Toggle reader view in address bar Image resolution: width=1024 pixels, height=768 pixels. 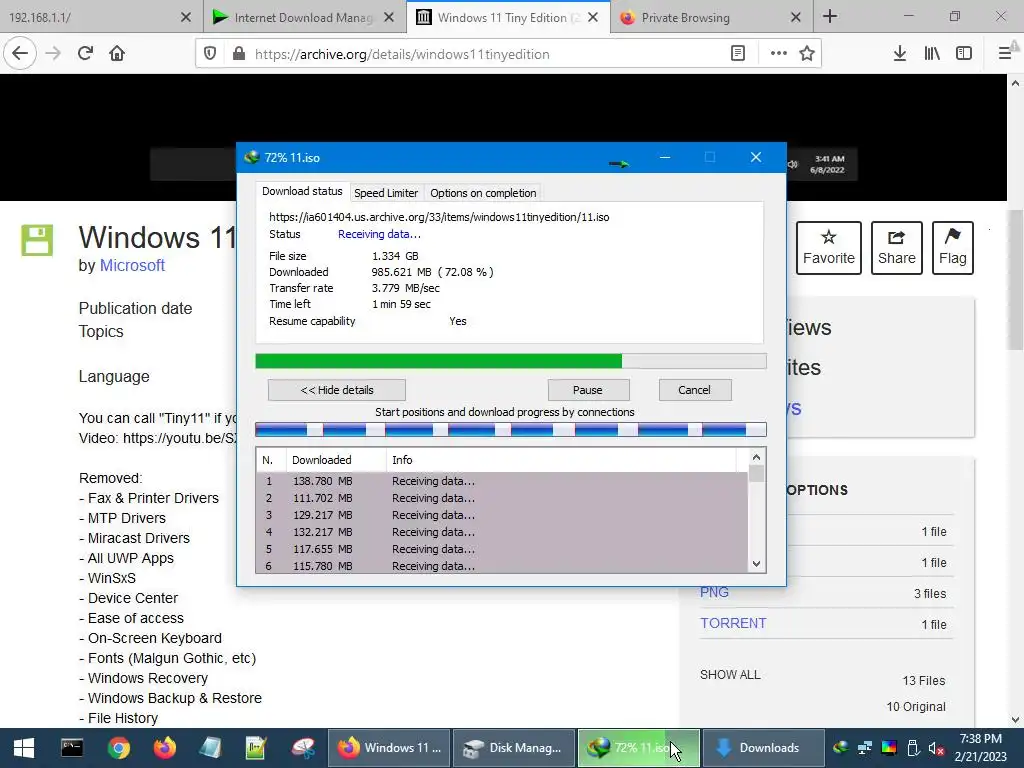pos(738,54)
